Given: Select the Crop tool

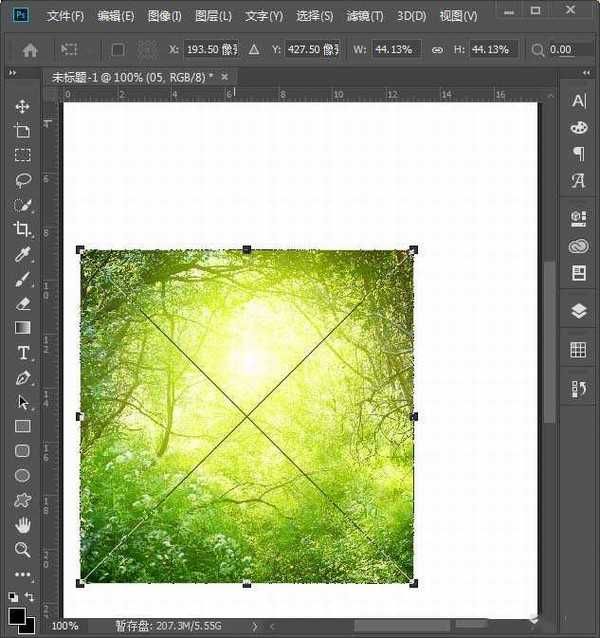Looking at the screenshot, I should [x=22, y=229].
